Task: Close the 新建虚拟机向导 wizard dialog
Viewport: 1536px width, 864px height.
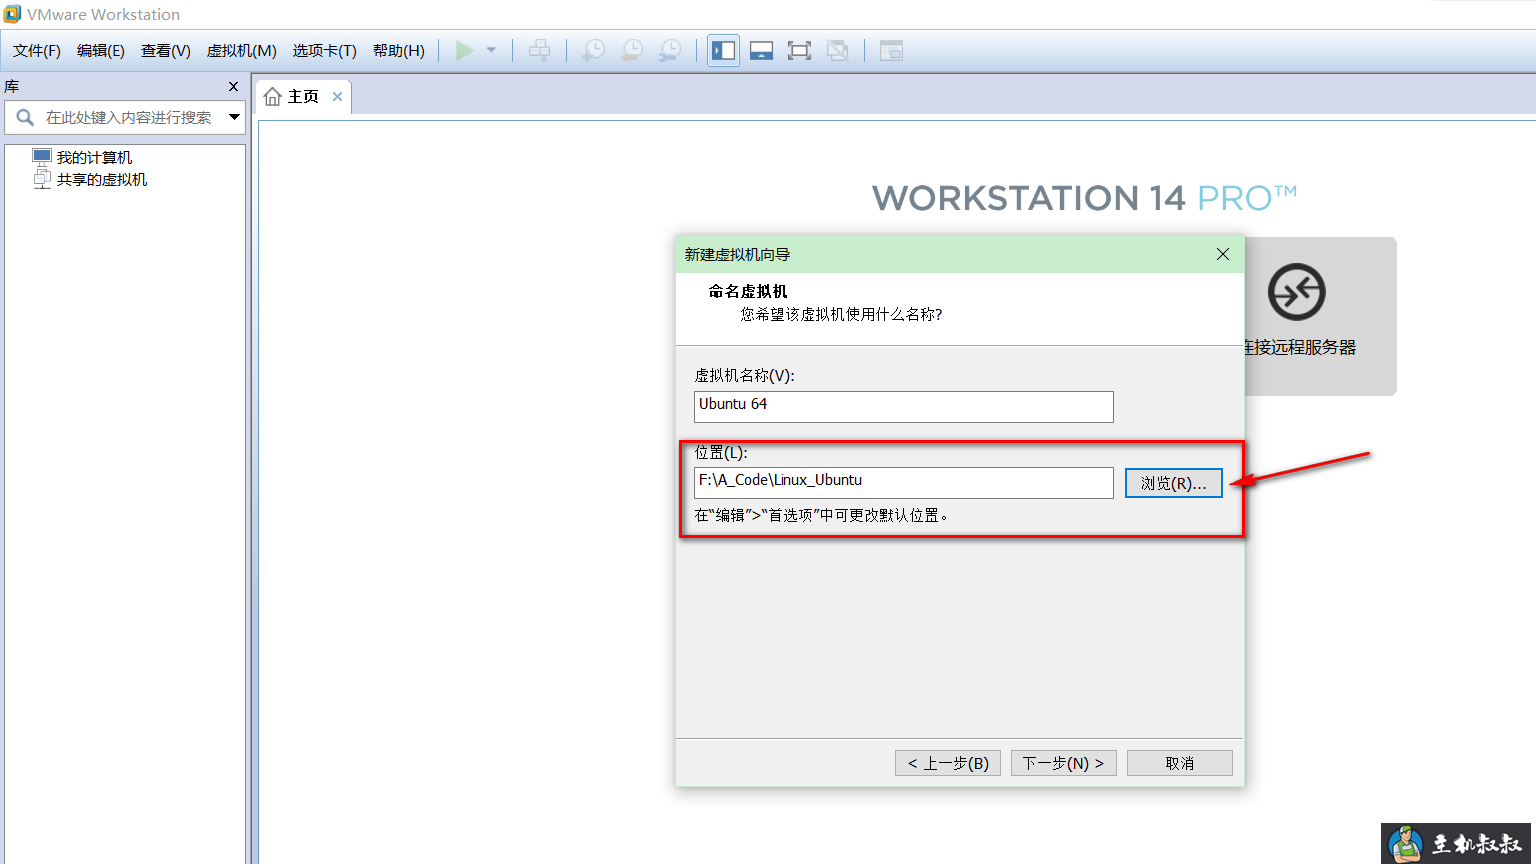Action: pyautogui.click(x=1223, y=254)
